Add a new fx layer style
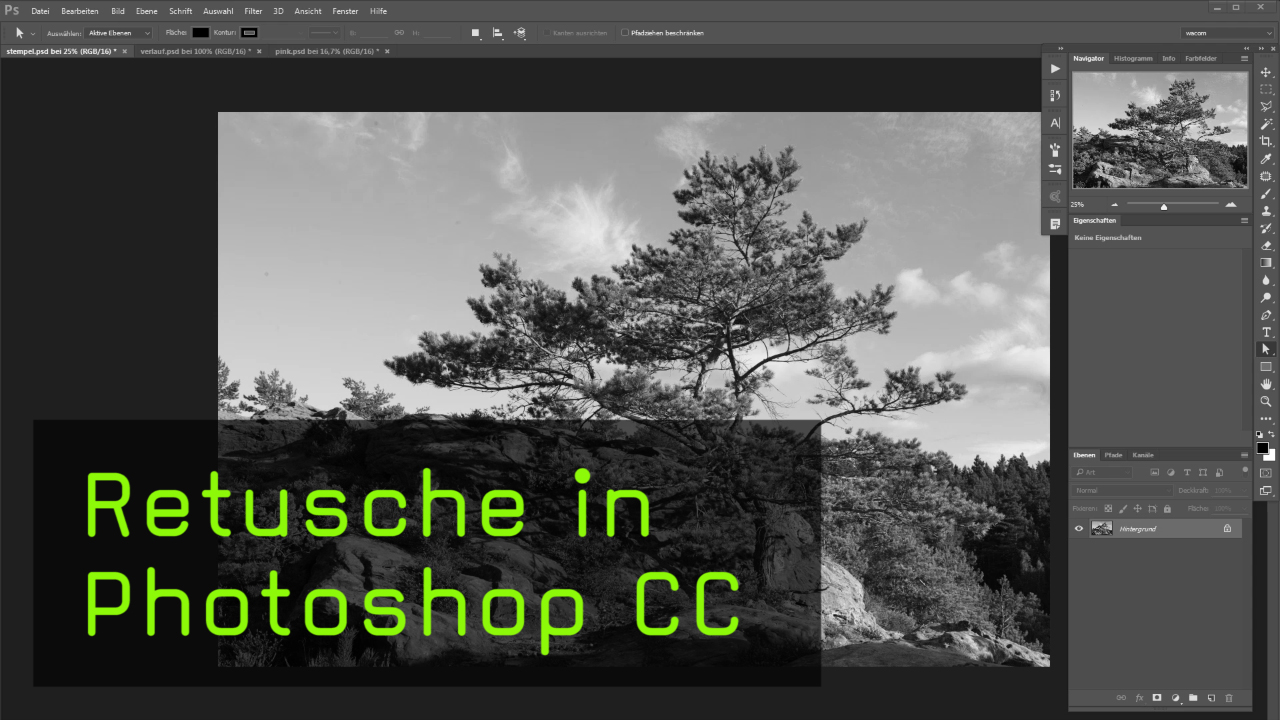1280x720 pixels. click(x=1140, y=697)
